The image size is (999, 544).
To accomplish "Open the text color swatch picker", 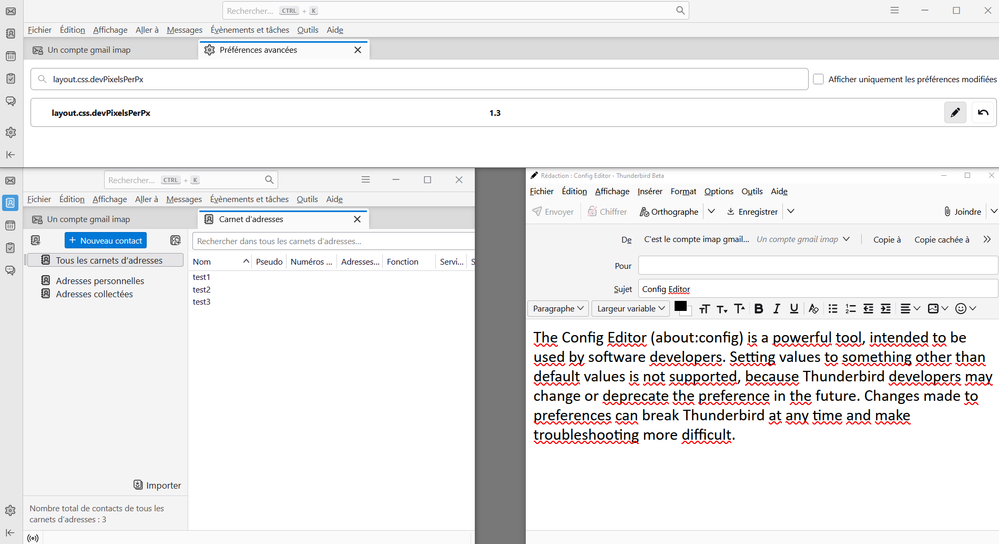I will (682, 307).
